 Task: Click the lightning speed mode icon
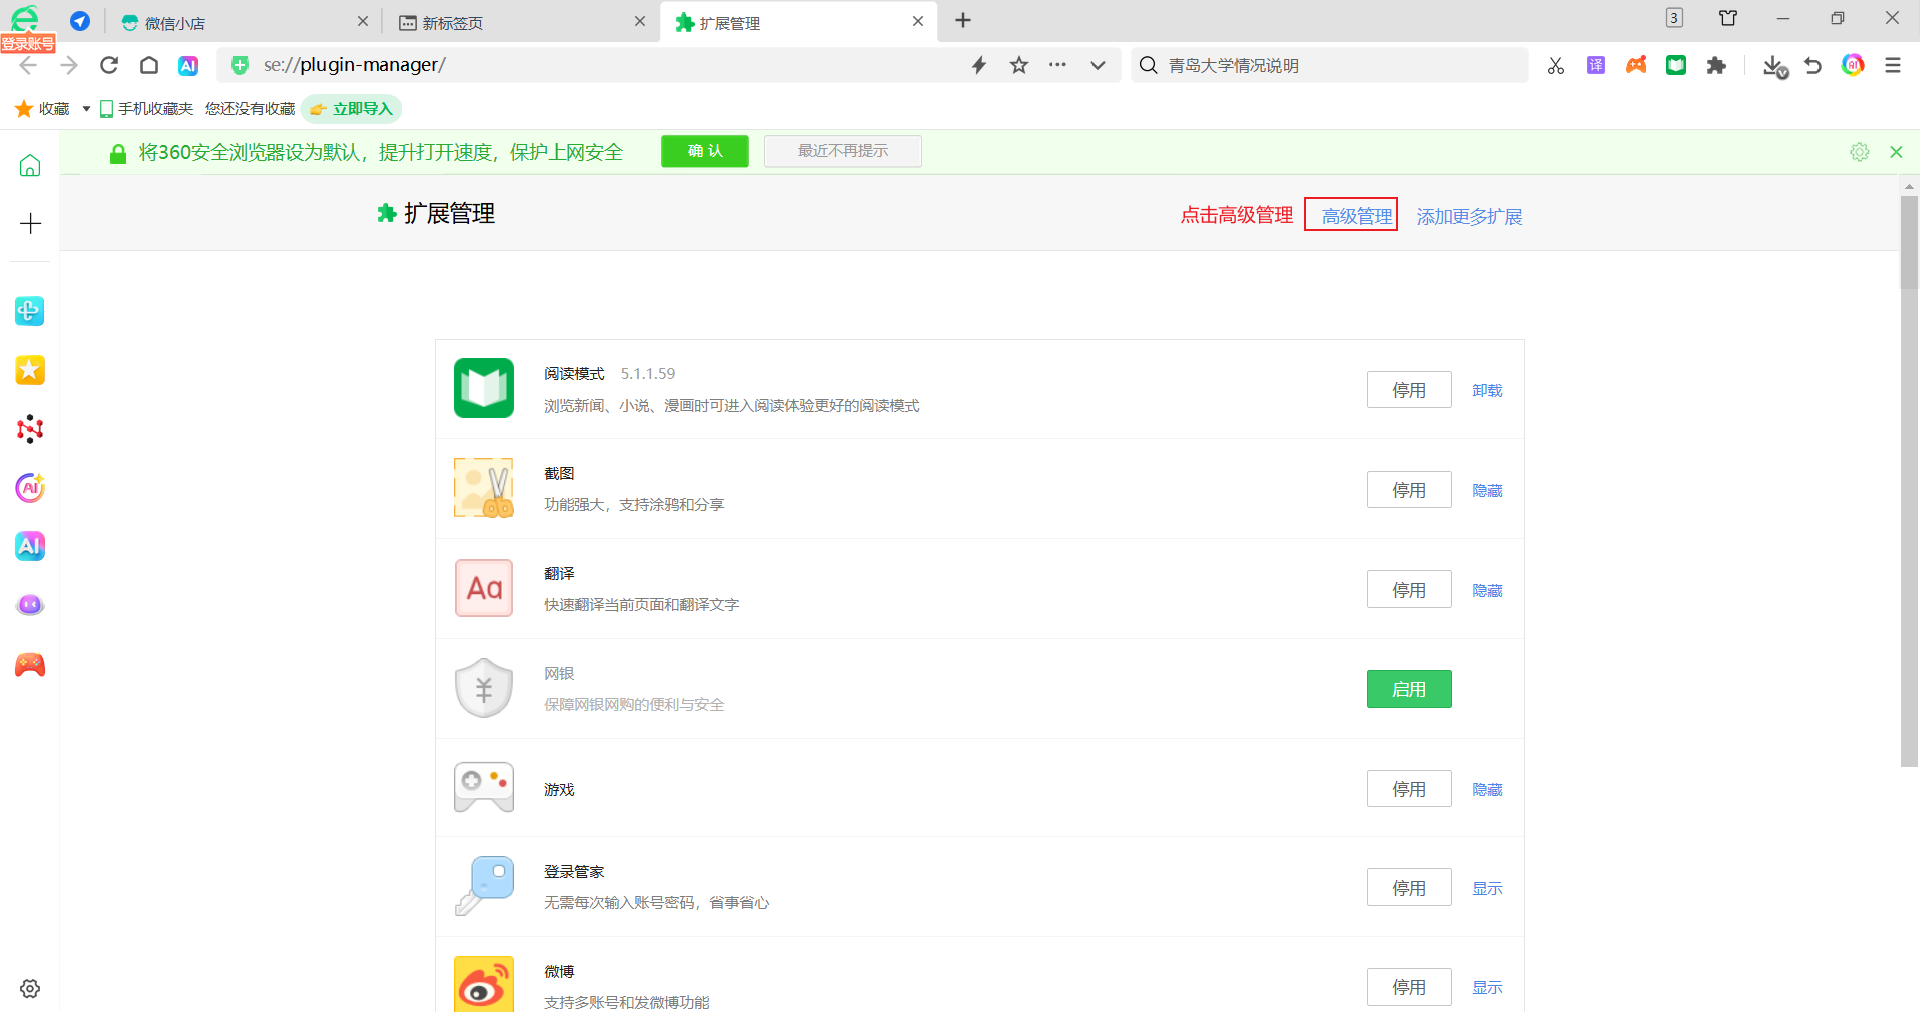click(979, 65)
